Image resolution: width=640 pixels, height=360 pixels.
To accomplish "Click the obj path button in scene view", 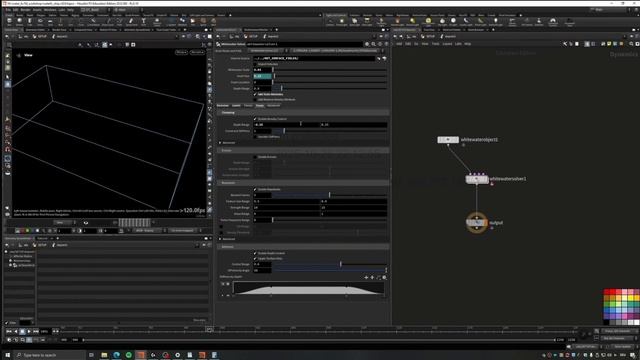I will click(x=25, y=37).
